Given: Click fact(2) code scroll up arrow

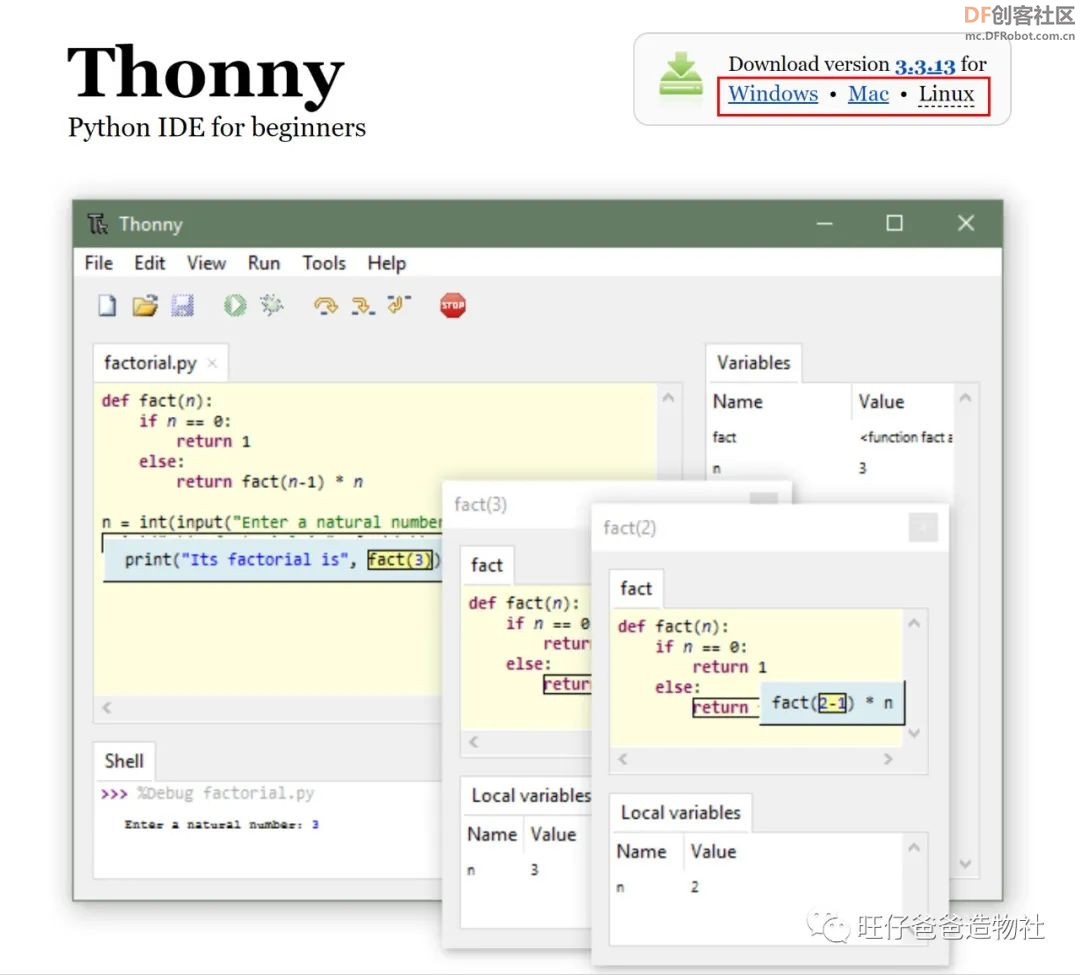Looking at the screenshot, I should (914, 623).
